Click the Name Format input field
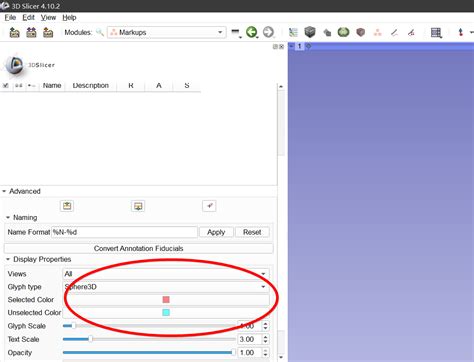474x362 pixels. pyautogui.click(x=124, y=232)
